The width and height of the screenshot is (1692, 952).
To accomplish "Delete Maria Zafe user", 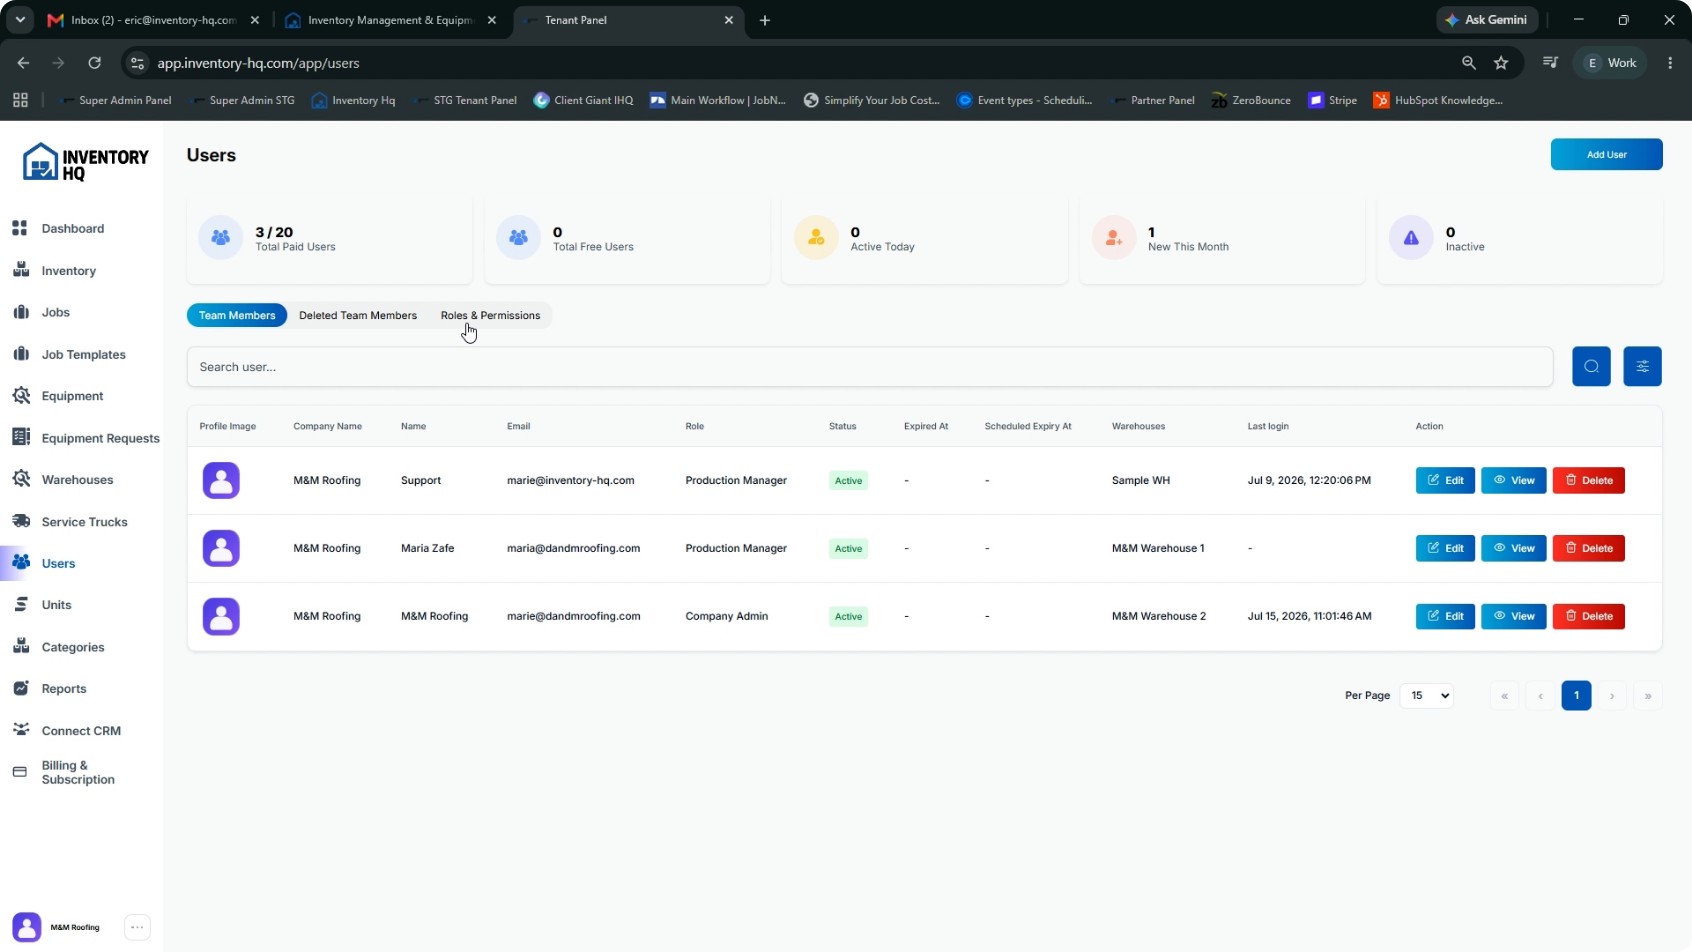I will click(1588, 548).
